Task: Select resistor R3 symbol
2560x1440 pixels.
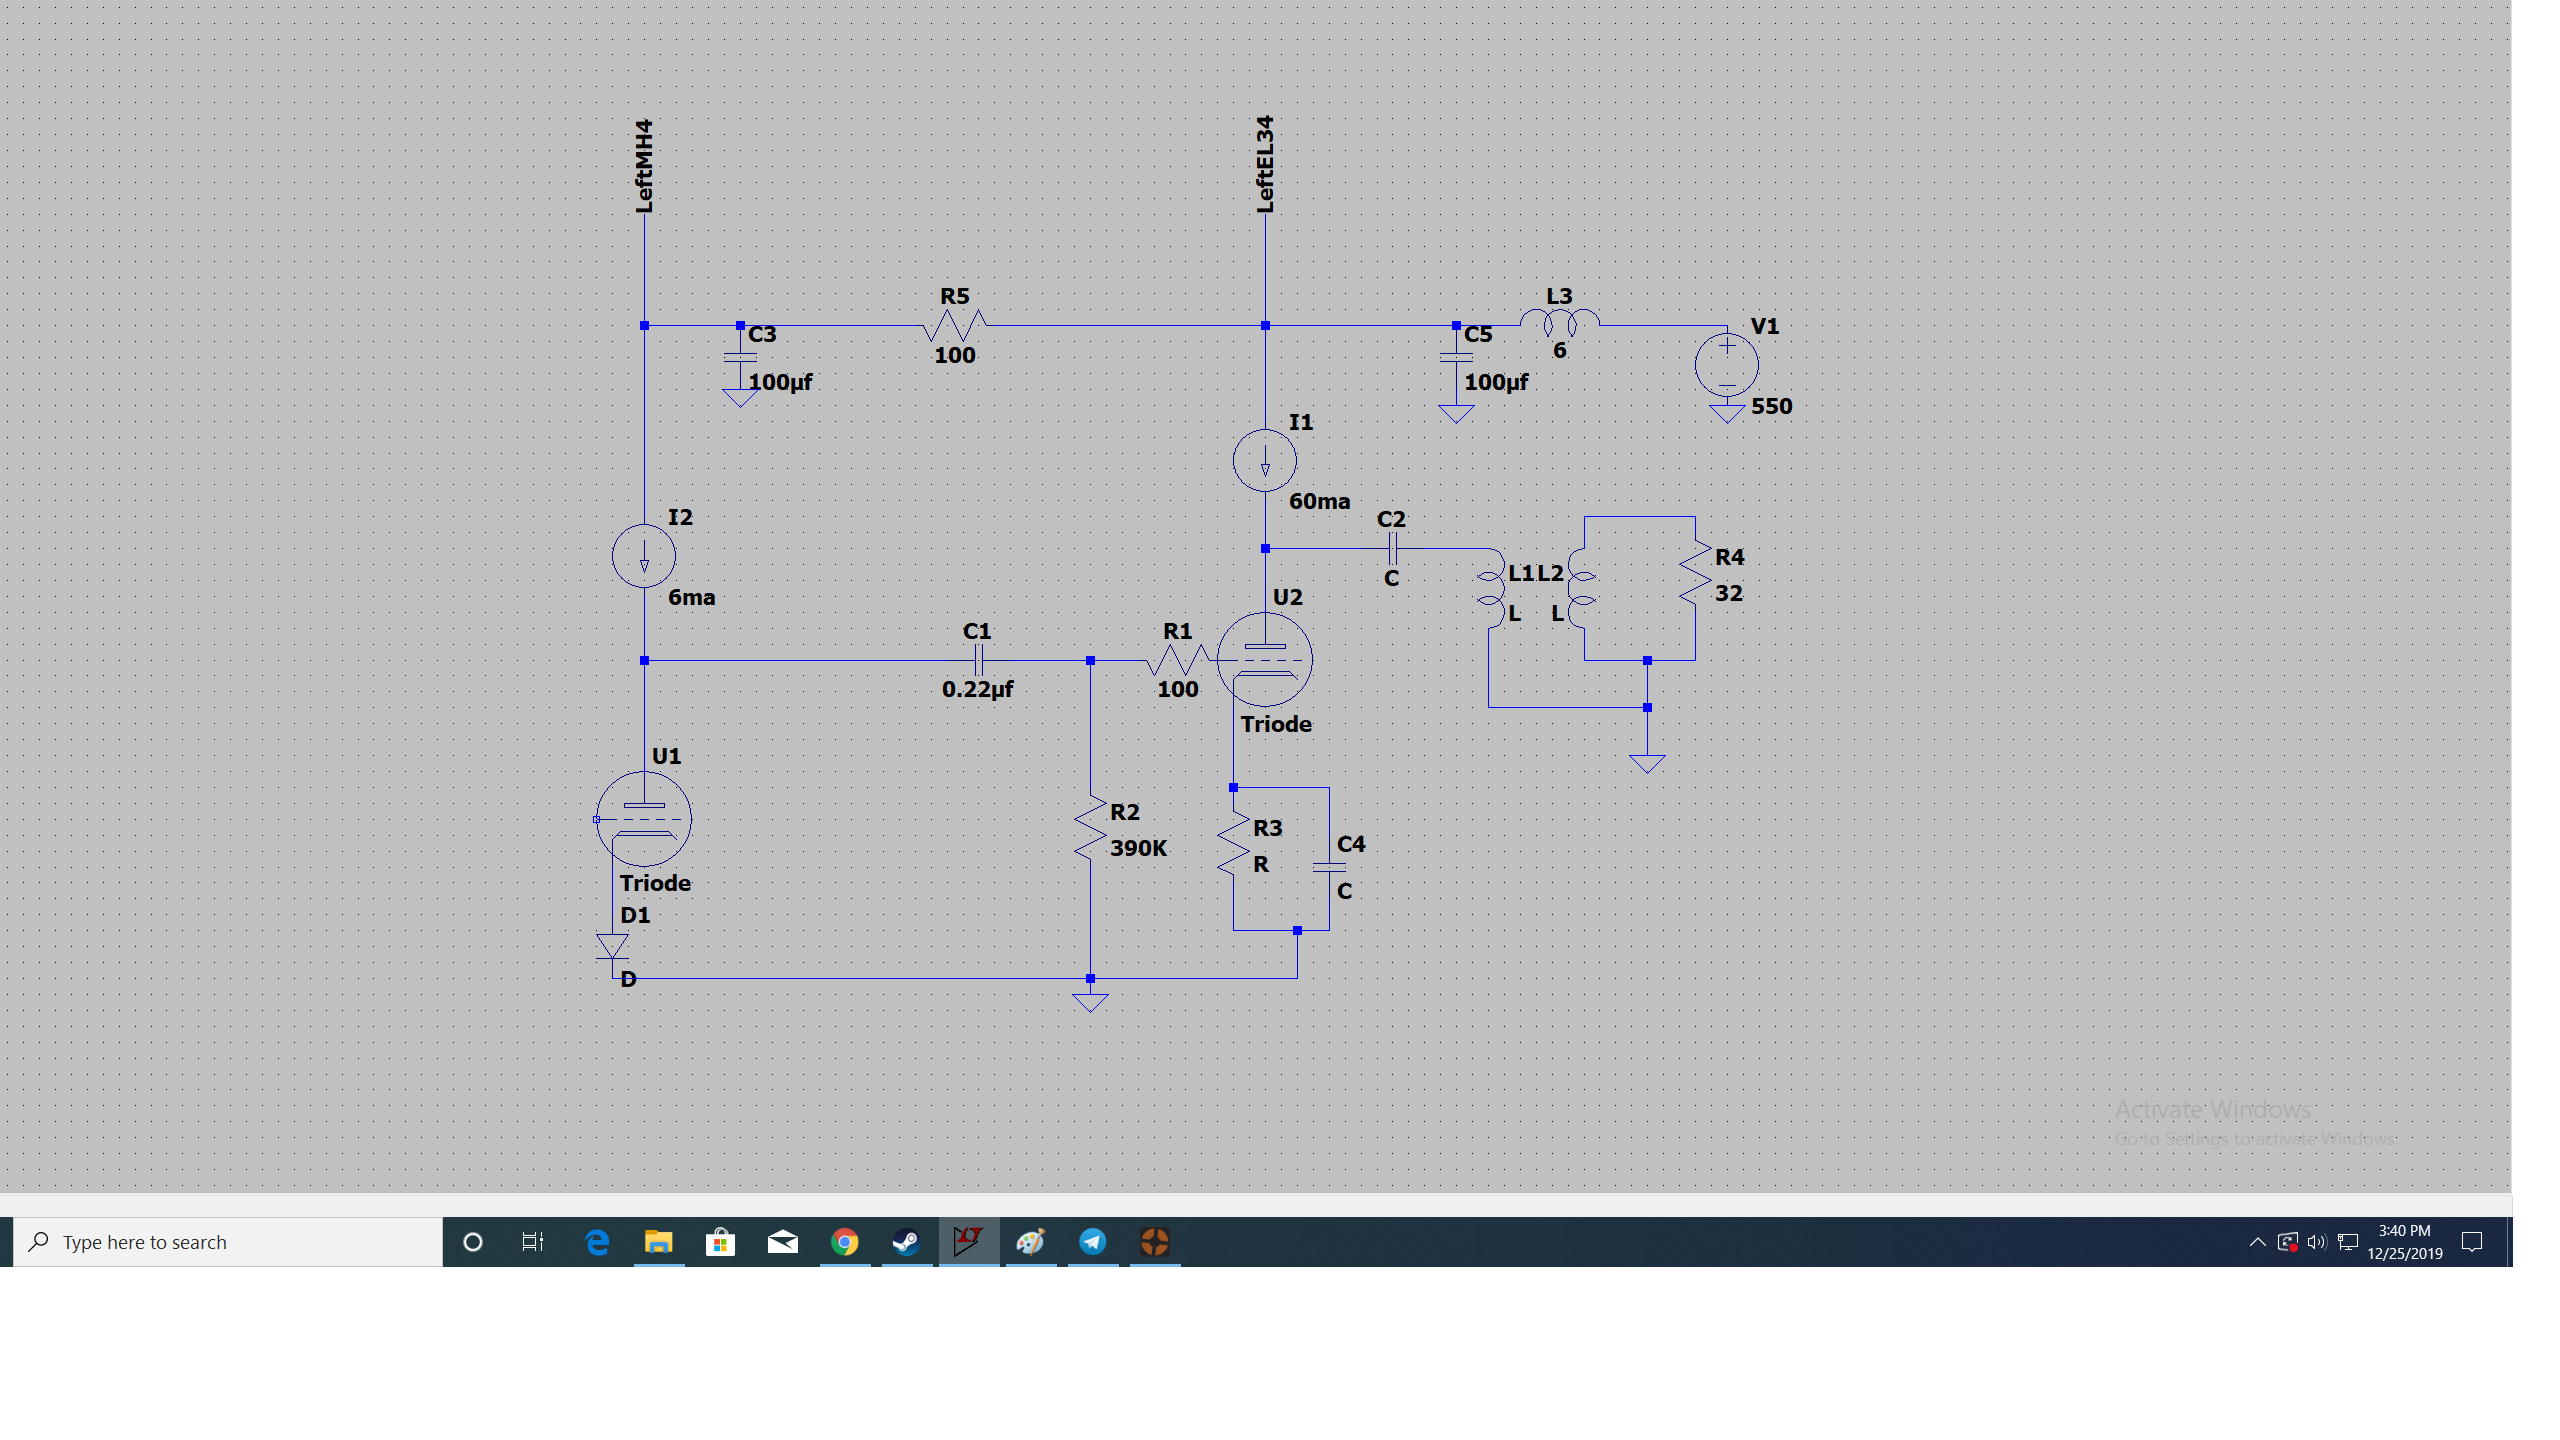Action: pos(1233,844)
